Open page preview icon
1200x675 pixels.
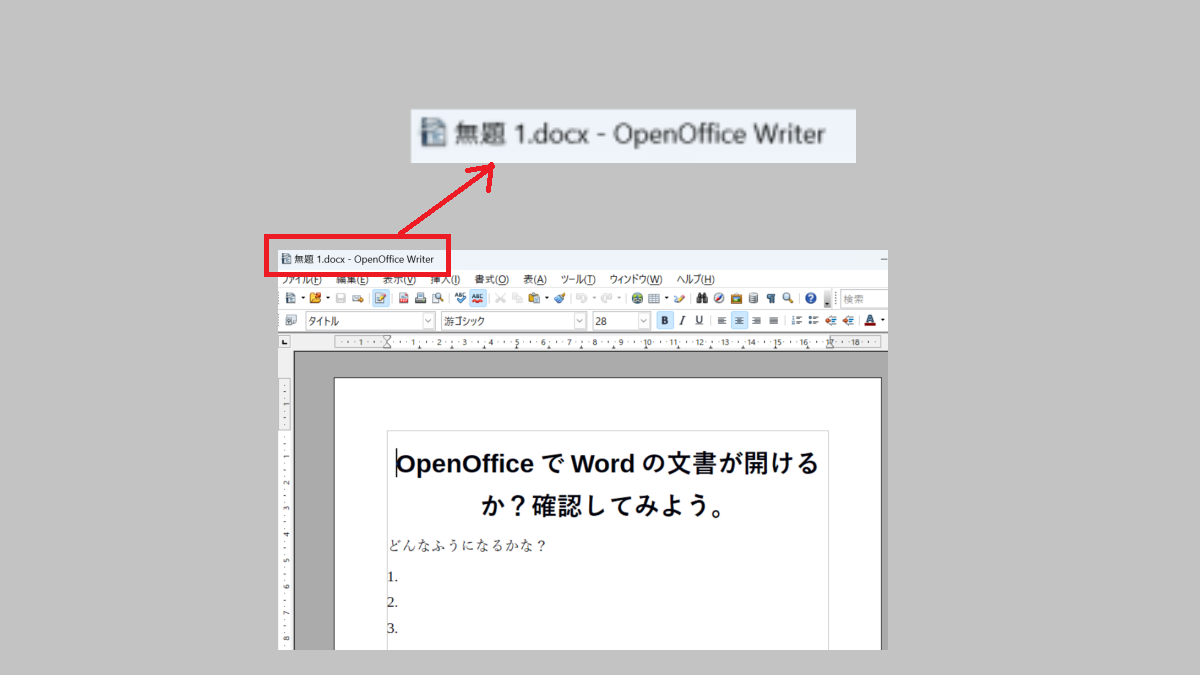(x=437, y=298)
